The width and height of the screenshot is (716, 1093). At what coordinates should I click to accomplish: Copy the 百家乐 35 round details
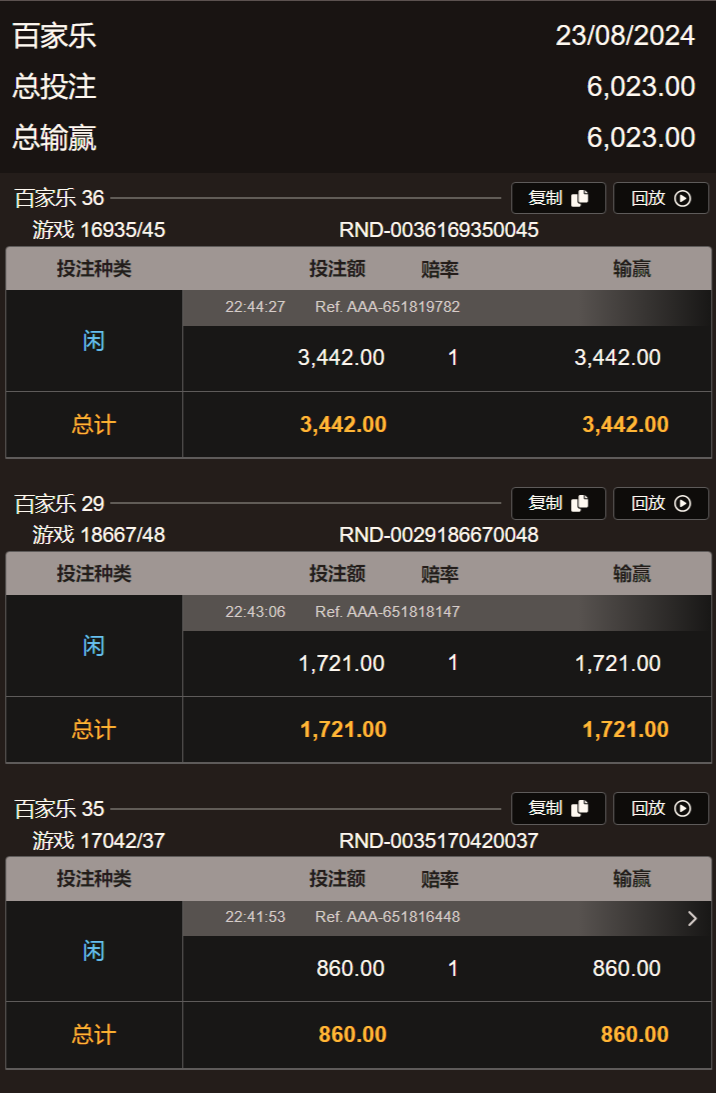point(558,808)
